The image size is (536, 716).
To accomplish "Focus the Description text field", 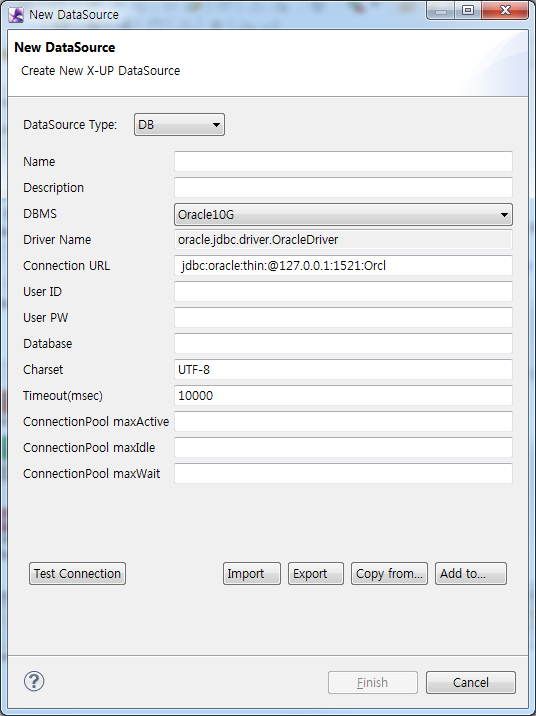I will pos(343,188).
